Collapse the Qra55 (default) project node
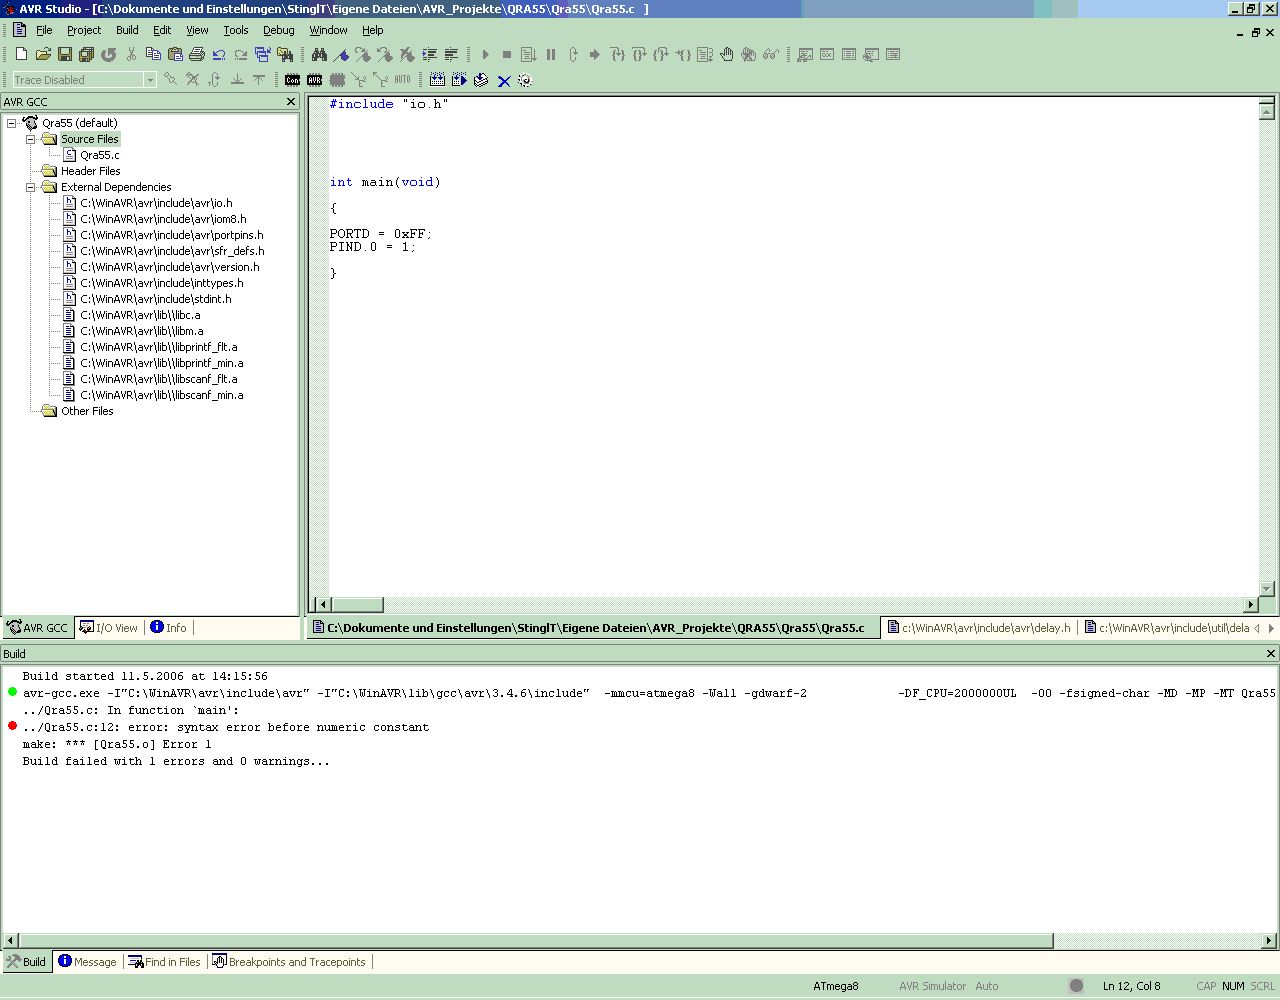1280x1000 pixels. point(12,123)
